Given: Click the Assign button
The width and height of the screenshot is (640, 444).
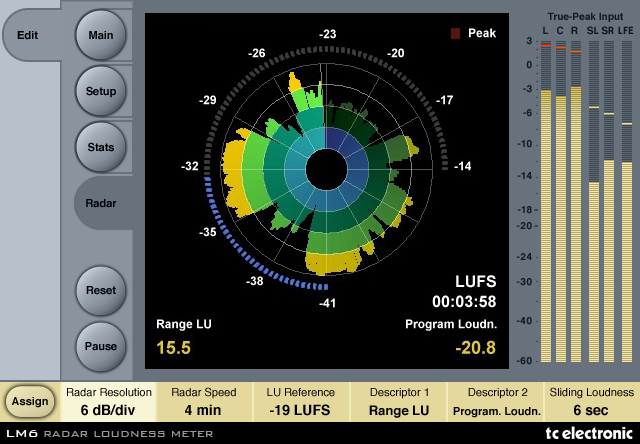Looking at the screenshot, I should (x=30, y=402).
